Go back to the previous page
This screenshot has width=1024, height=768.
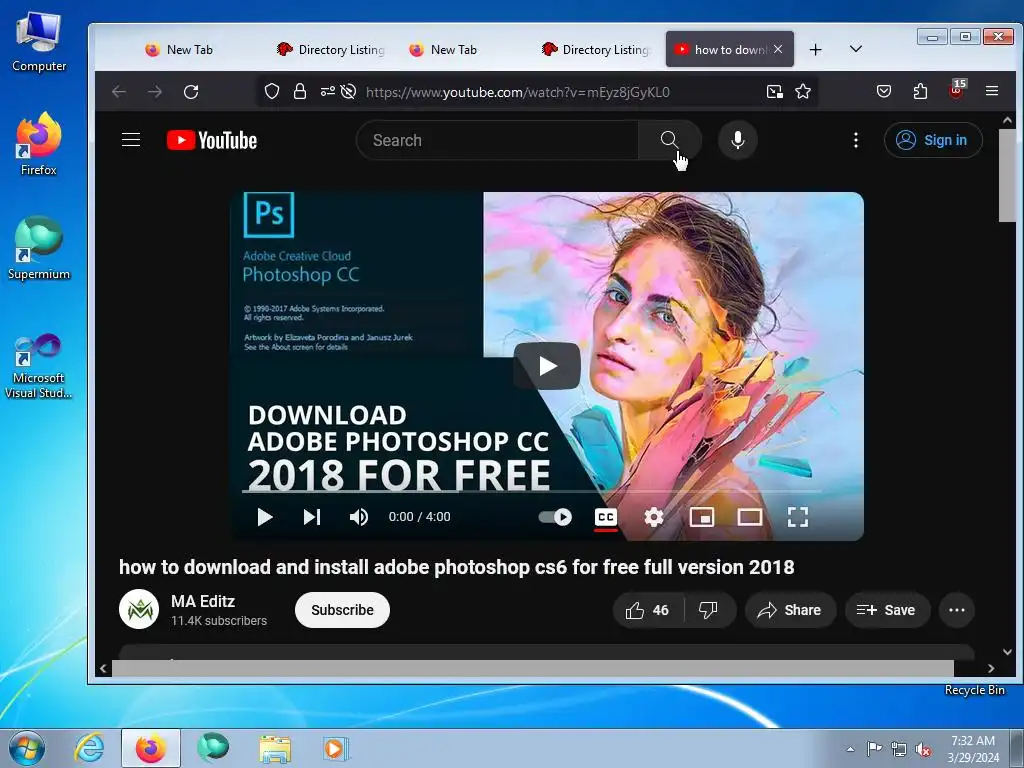(x=119, y=92)
